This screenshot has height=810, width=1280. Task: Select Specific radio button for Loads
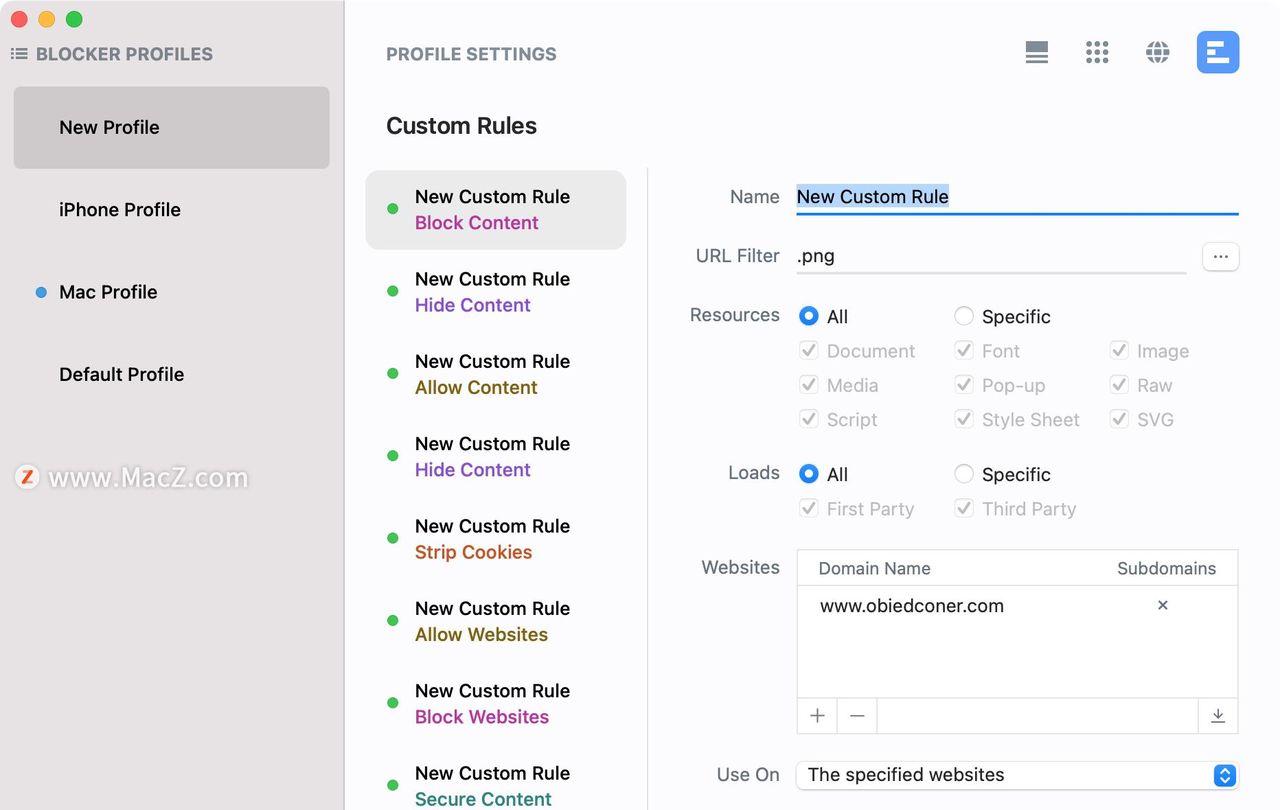point(964,475)
